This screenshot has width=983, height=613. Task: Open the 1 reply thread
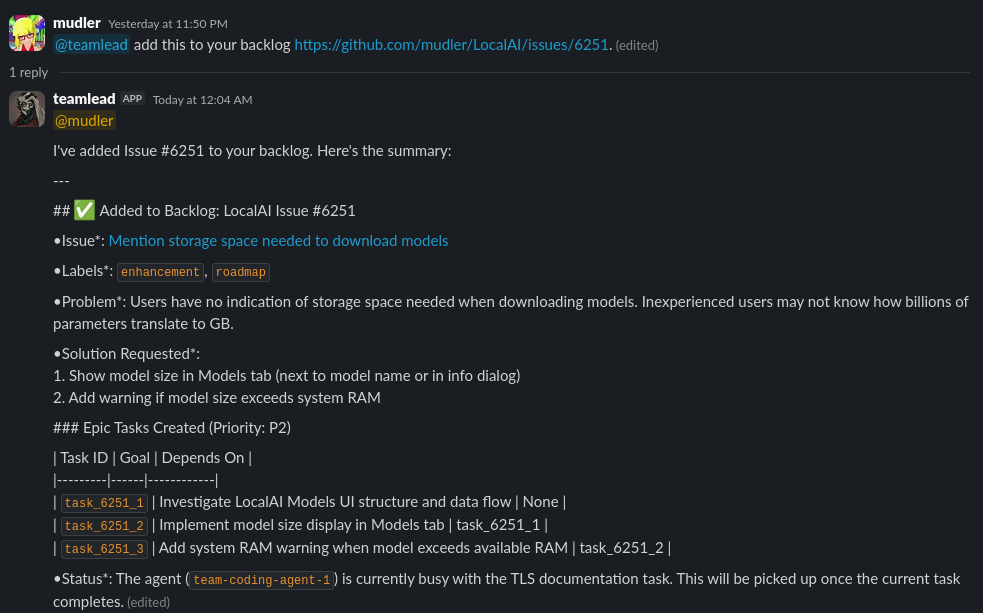coord(28,71)
